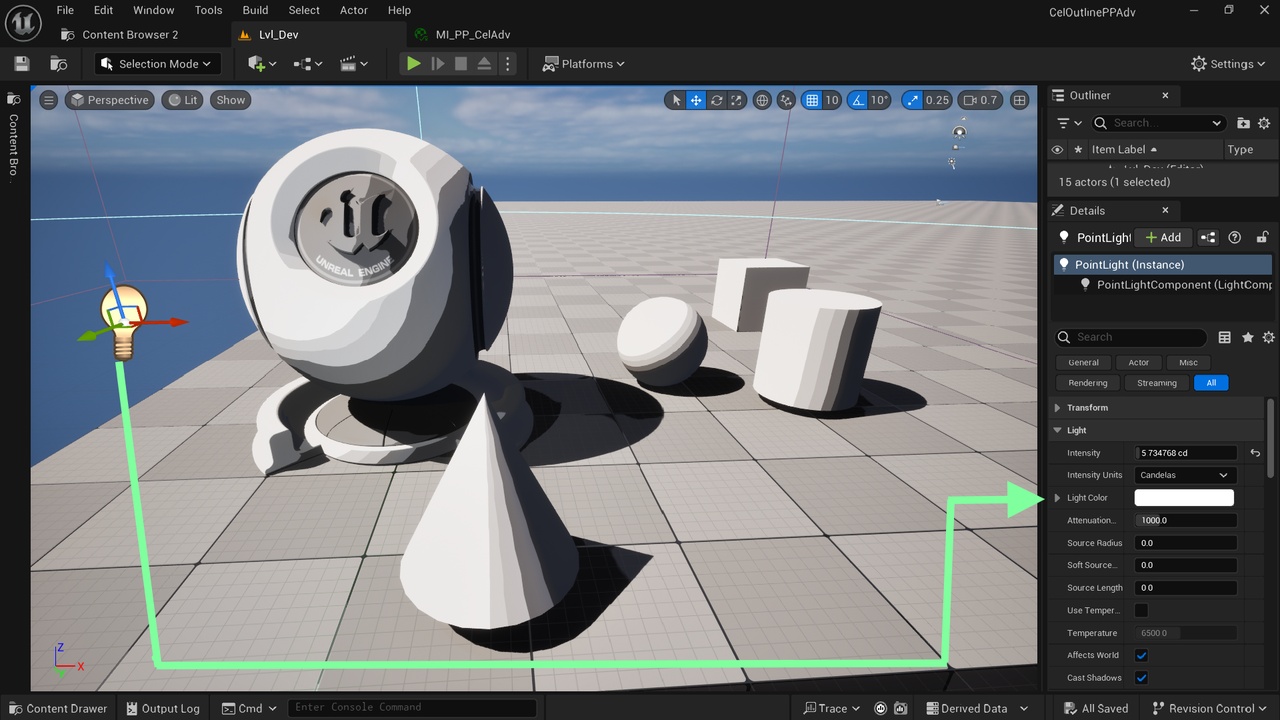Screen dimensions: 1280x720
Task: Uncheck the Cast Shadows checkbox
Action: coord(1141,678)
